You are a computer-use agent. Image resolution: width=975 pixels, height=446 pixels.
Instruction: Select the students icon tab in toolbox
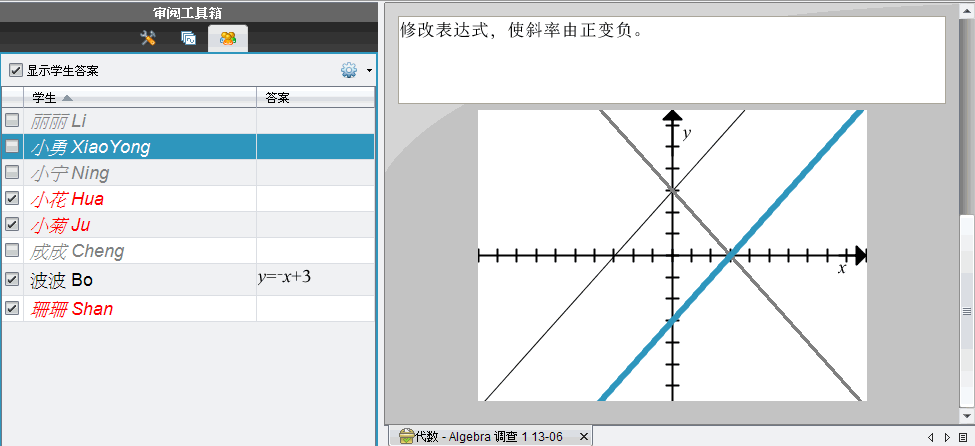(x=228, y=39)
